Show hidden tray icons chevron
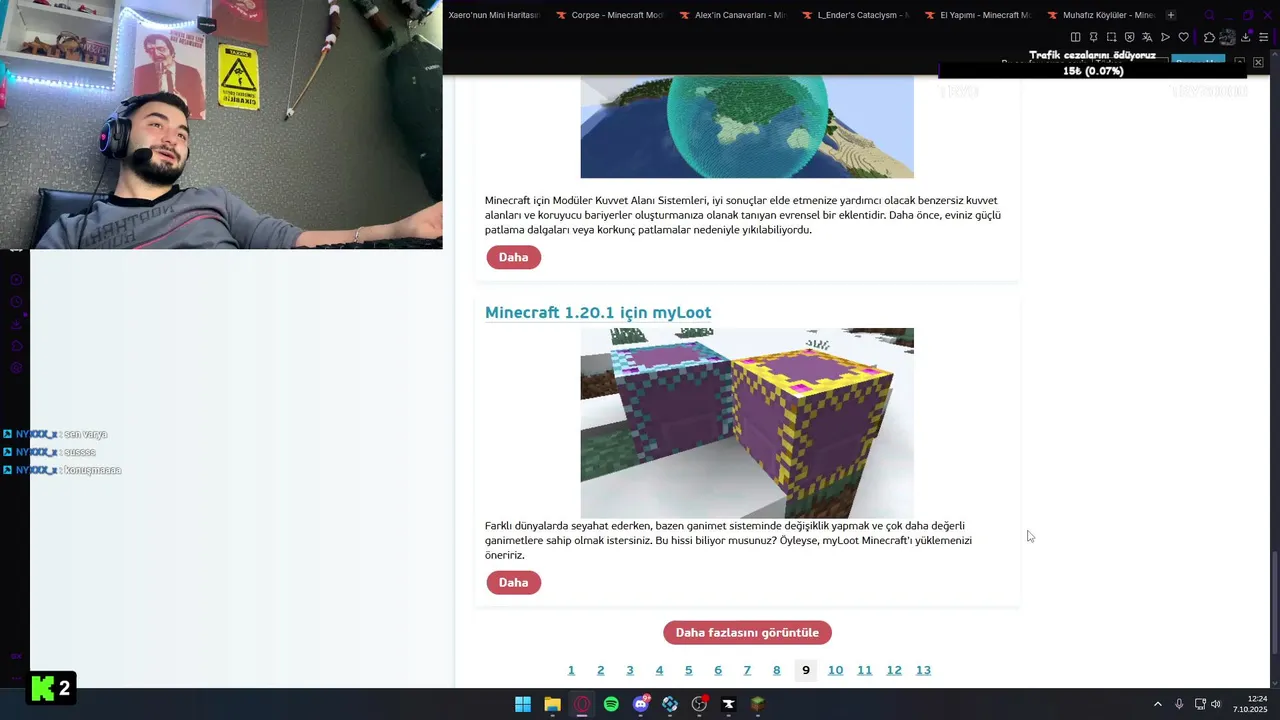This screenshot has height=720, width=1280. pos(1158,704)
